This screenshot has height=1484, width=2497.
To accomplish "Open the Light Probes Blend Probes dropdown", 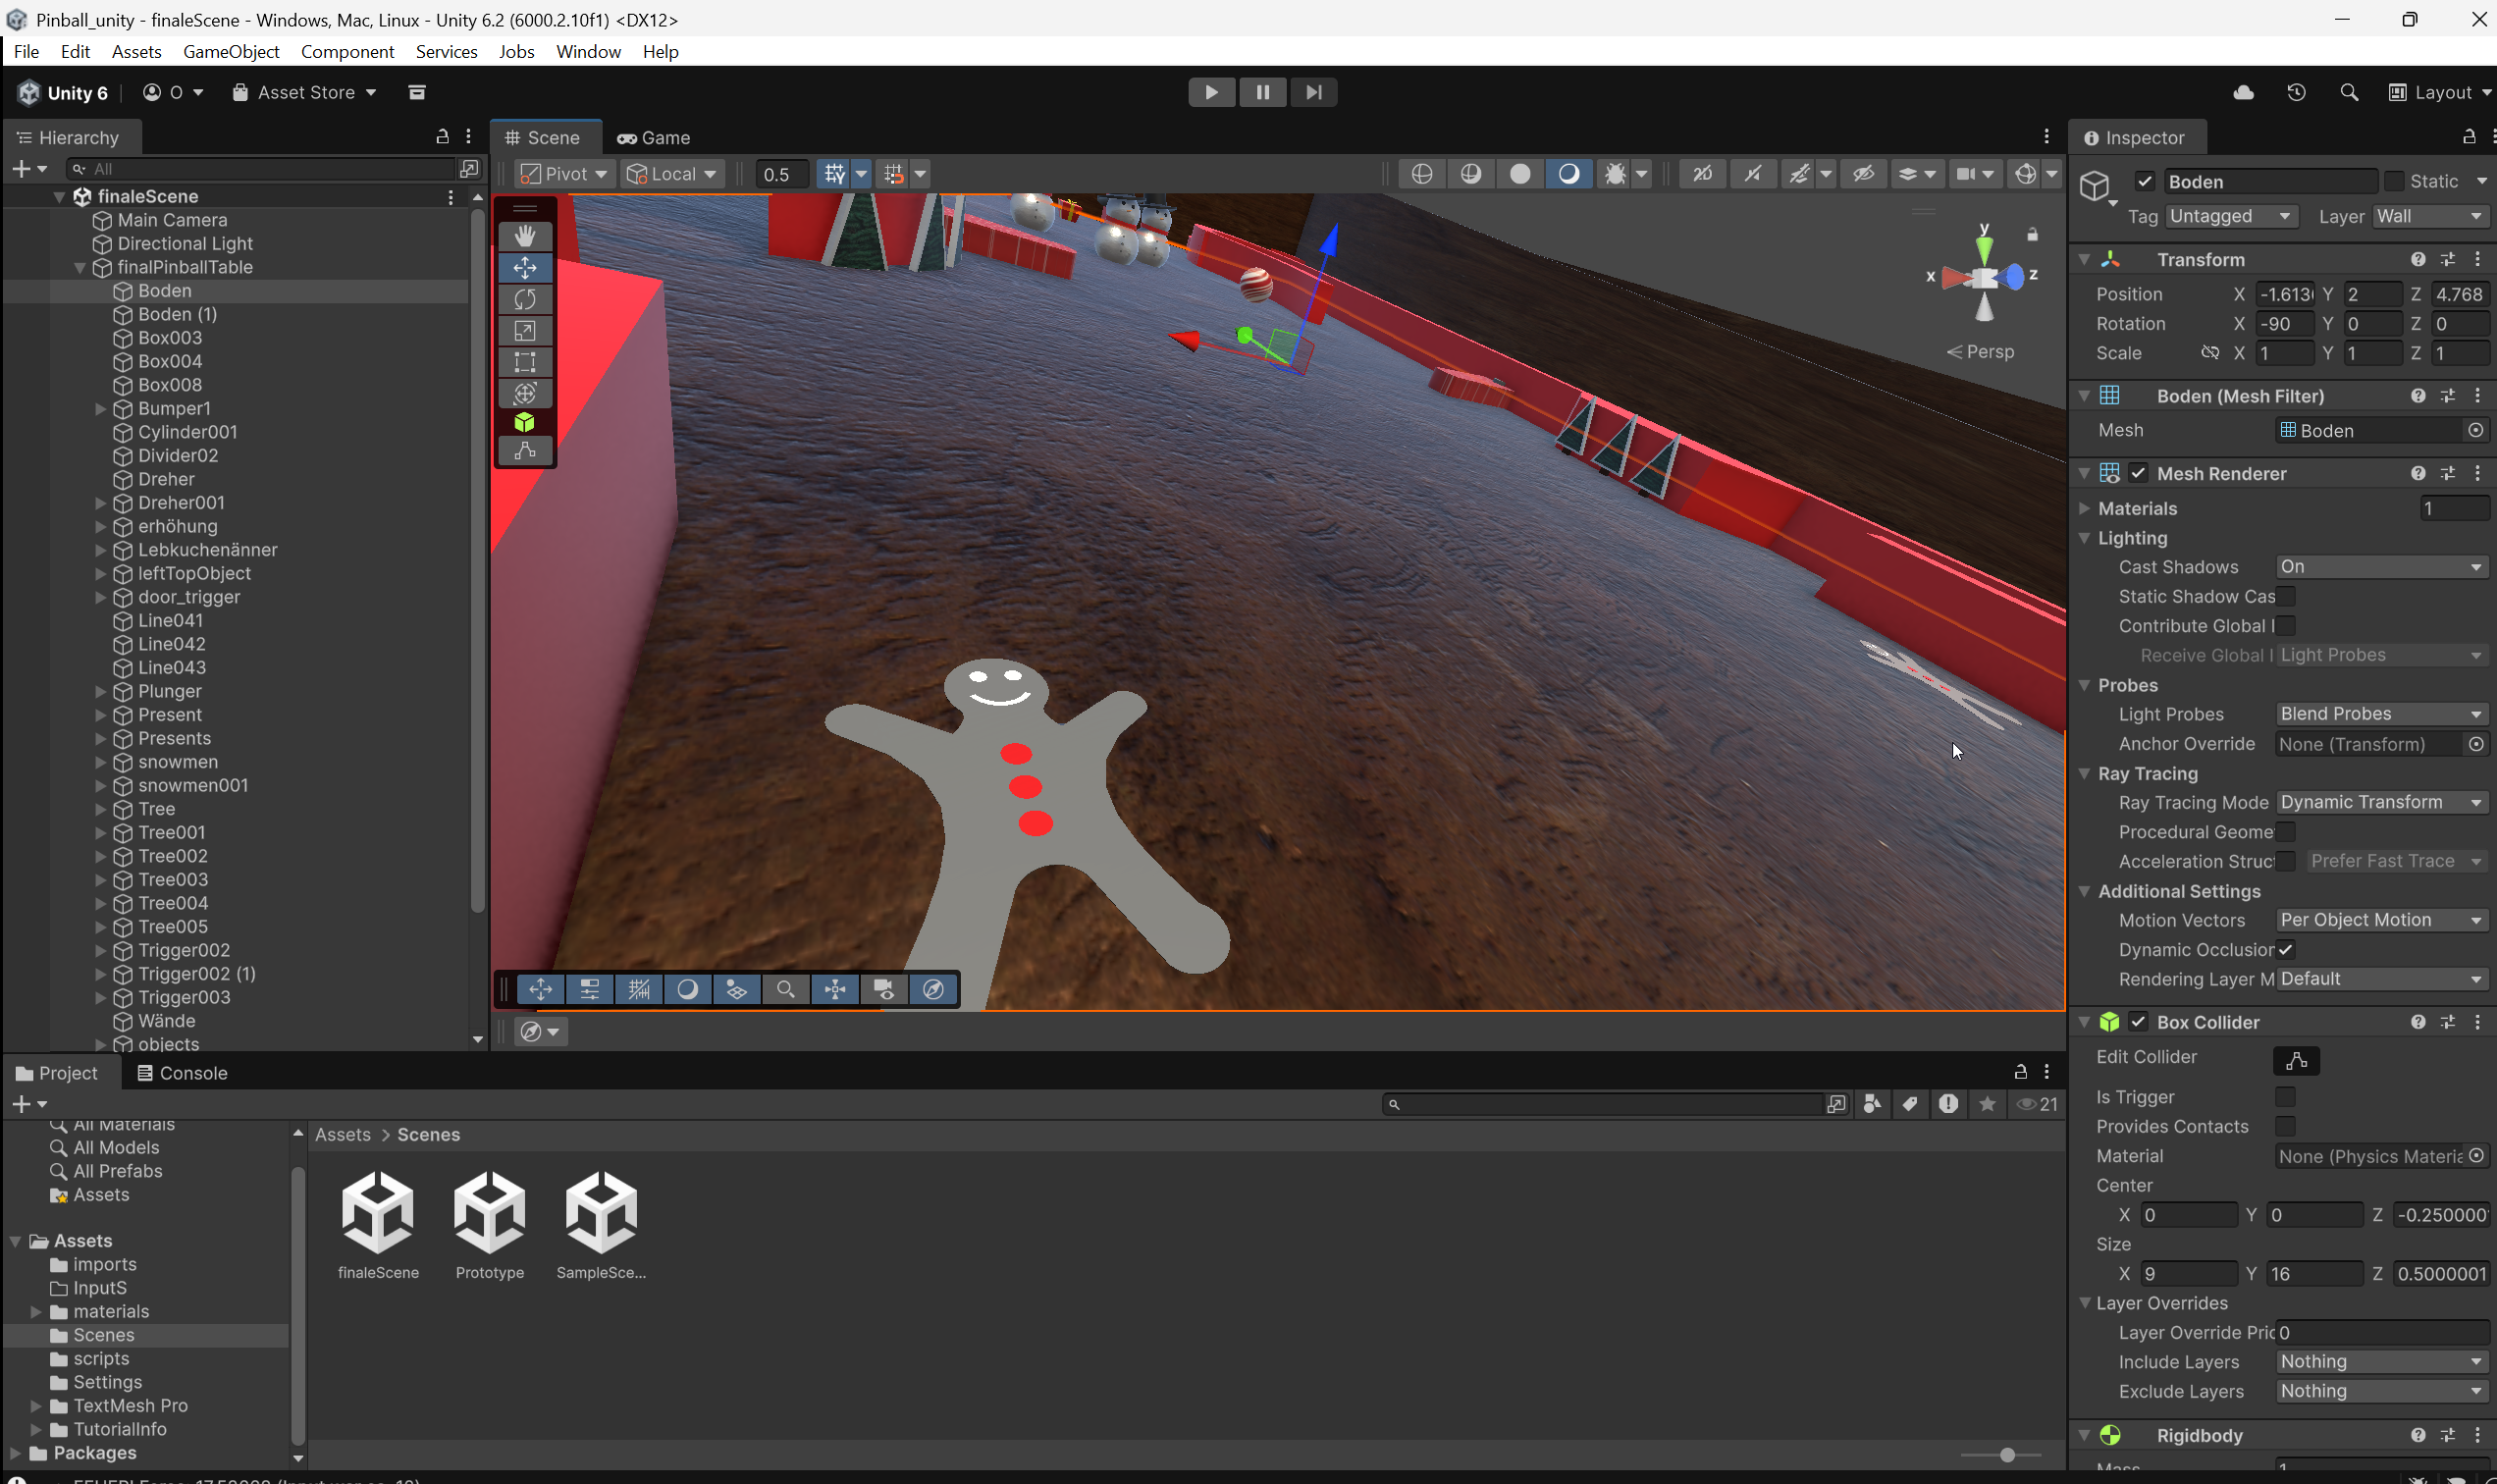I will 2379,713.
